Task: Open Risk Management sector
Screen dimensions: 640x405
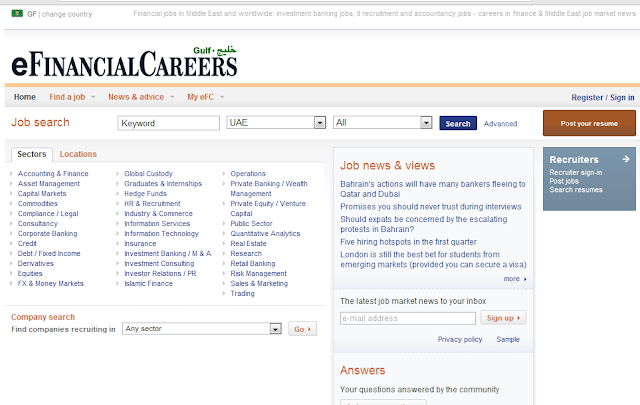Action: click(259, 274)
